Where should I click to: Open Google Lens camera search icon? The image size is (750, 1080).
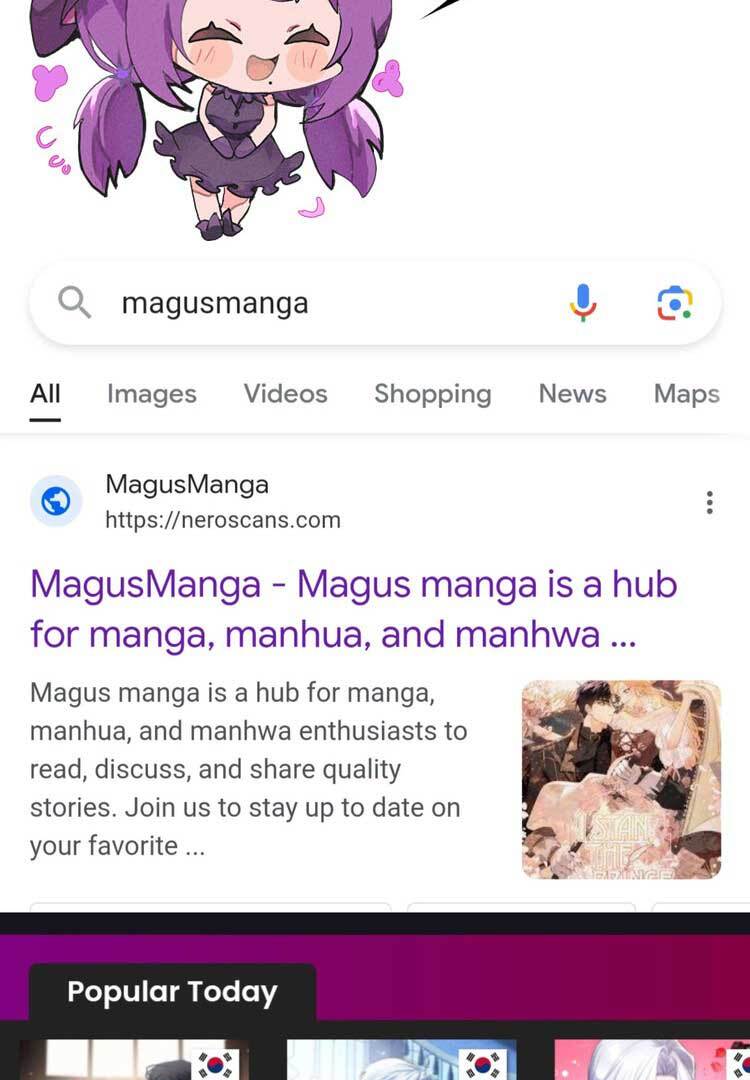(x=674, y=303)
